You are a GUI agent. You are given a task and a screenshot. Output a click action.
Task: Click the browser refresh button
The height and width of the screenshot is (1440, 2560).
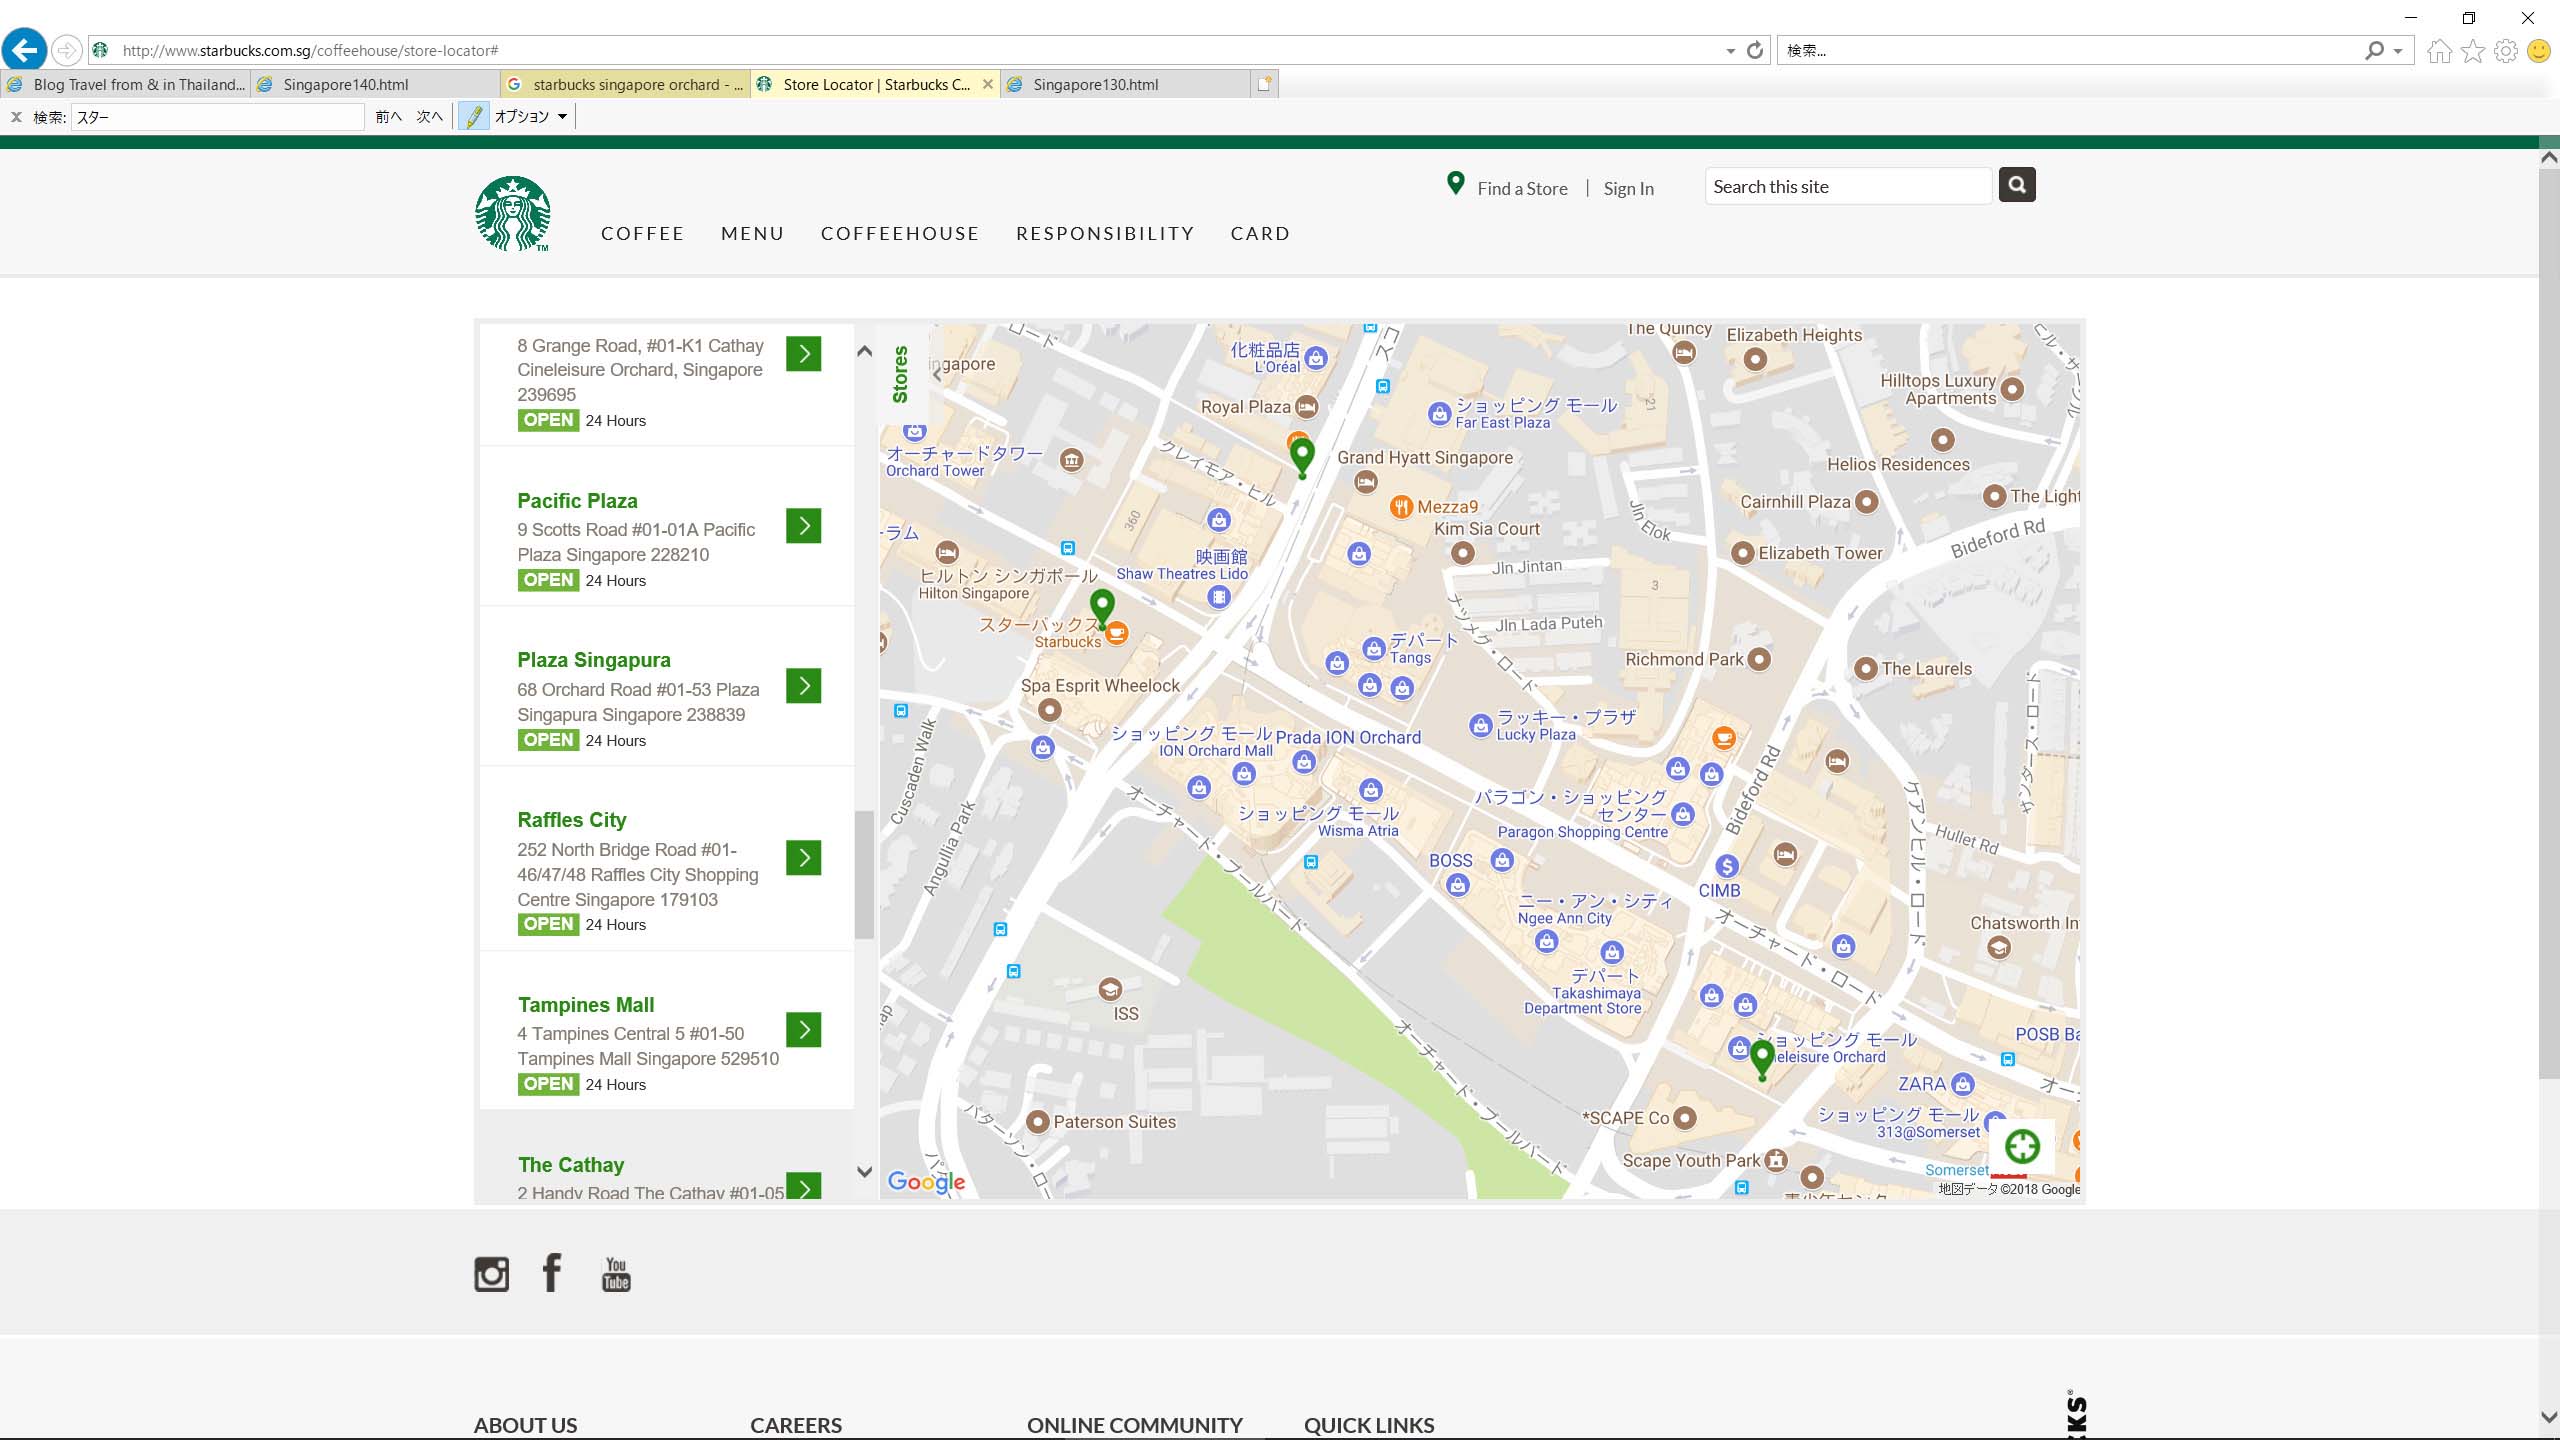pyautogui.click(x=1755, y=50)
